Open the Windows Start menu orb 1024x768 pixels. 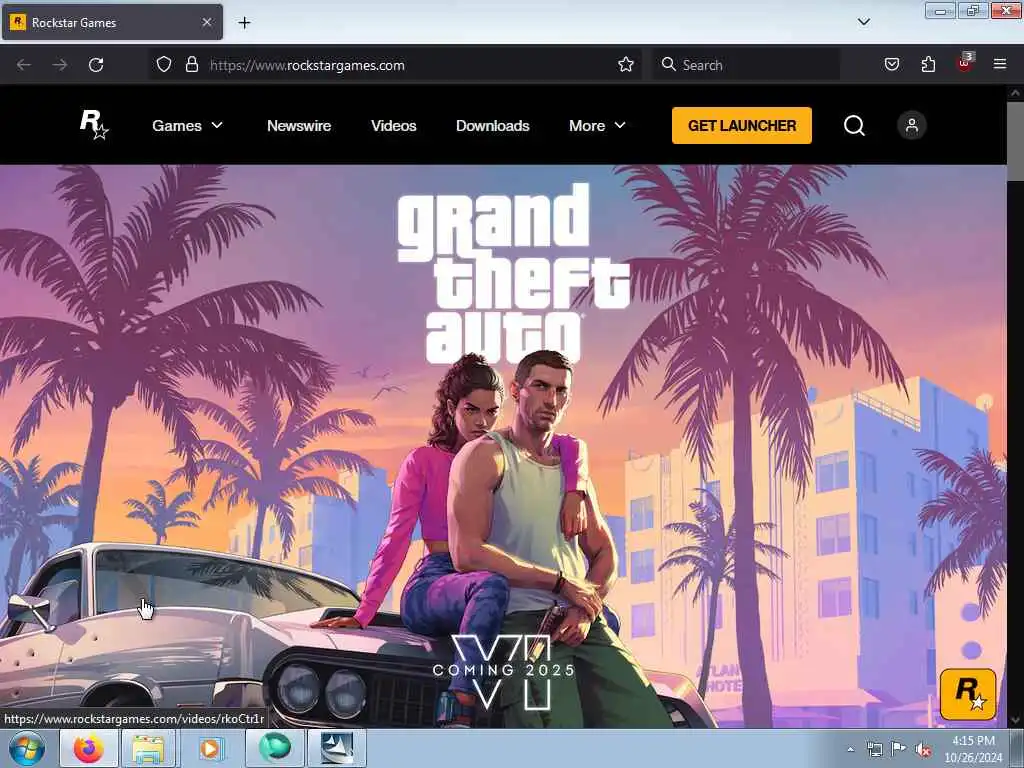coord(26,748)
